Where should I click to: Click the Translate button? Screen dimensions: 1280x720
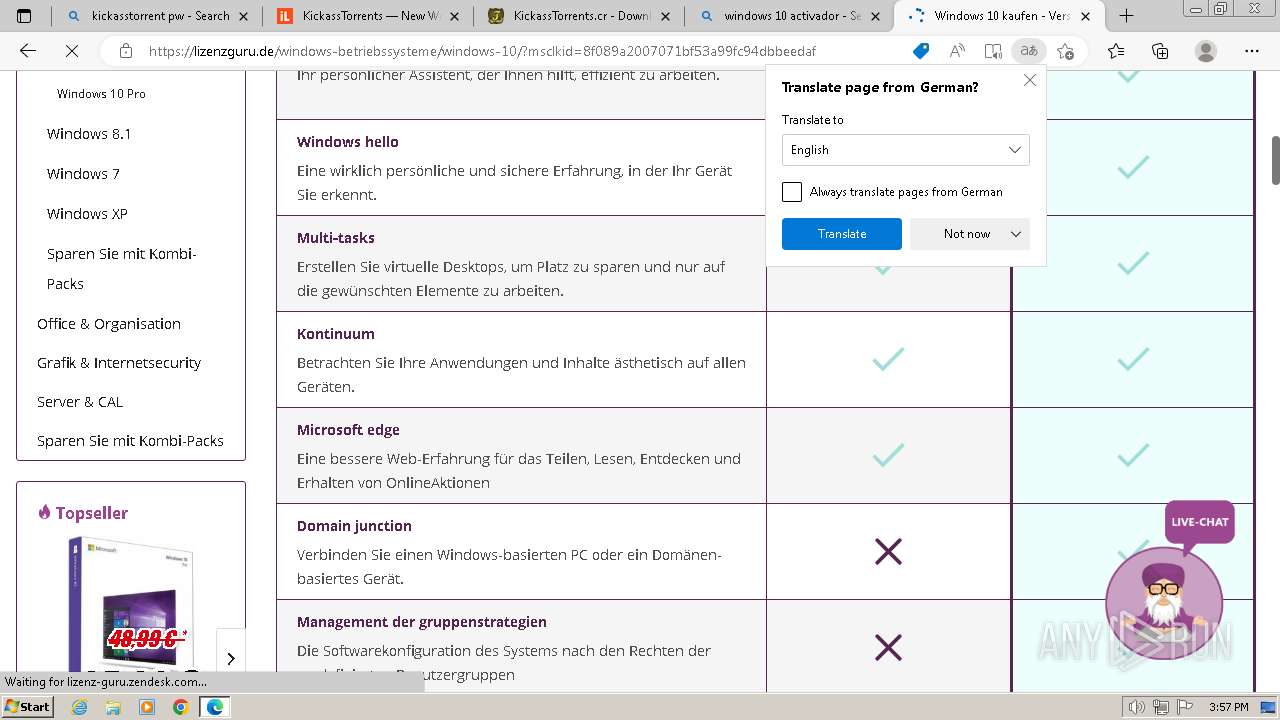[842, 234]
